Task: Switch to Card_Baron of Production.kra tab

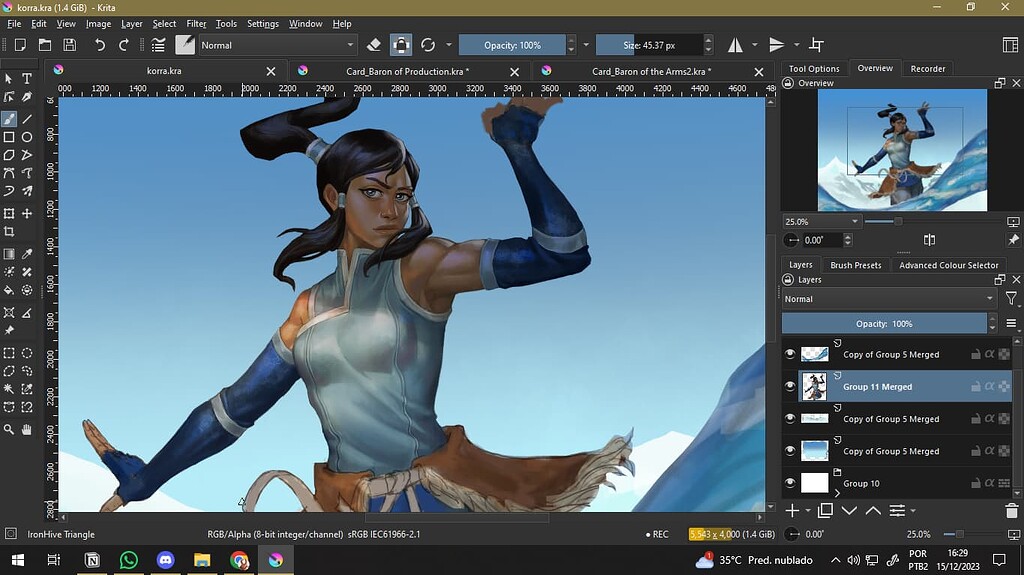Action: [407, 71]
